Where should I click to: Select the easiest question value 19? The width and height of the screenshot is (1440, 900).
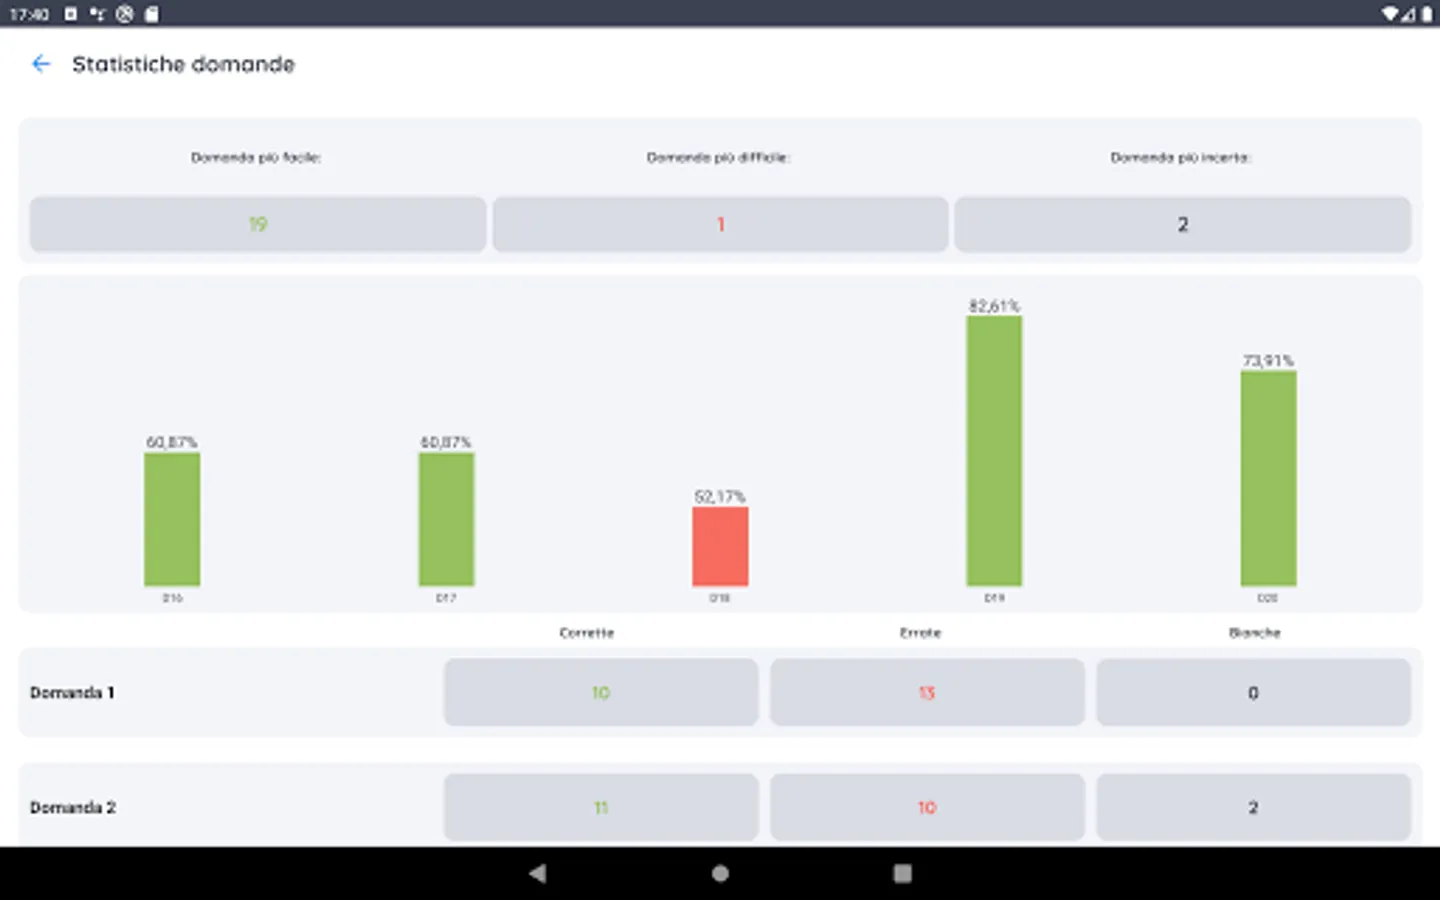258,224
